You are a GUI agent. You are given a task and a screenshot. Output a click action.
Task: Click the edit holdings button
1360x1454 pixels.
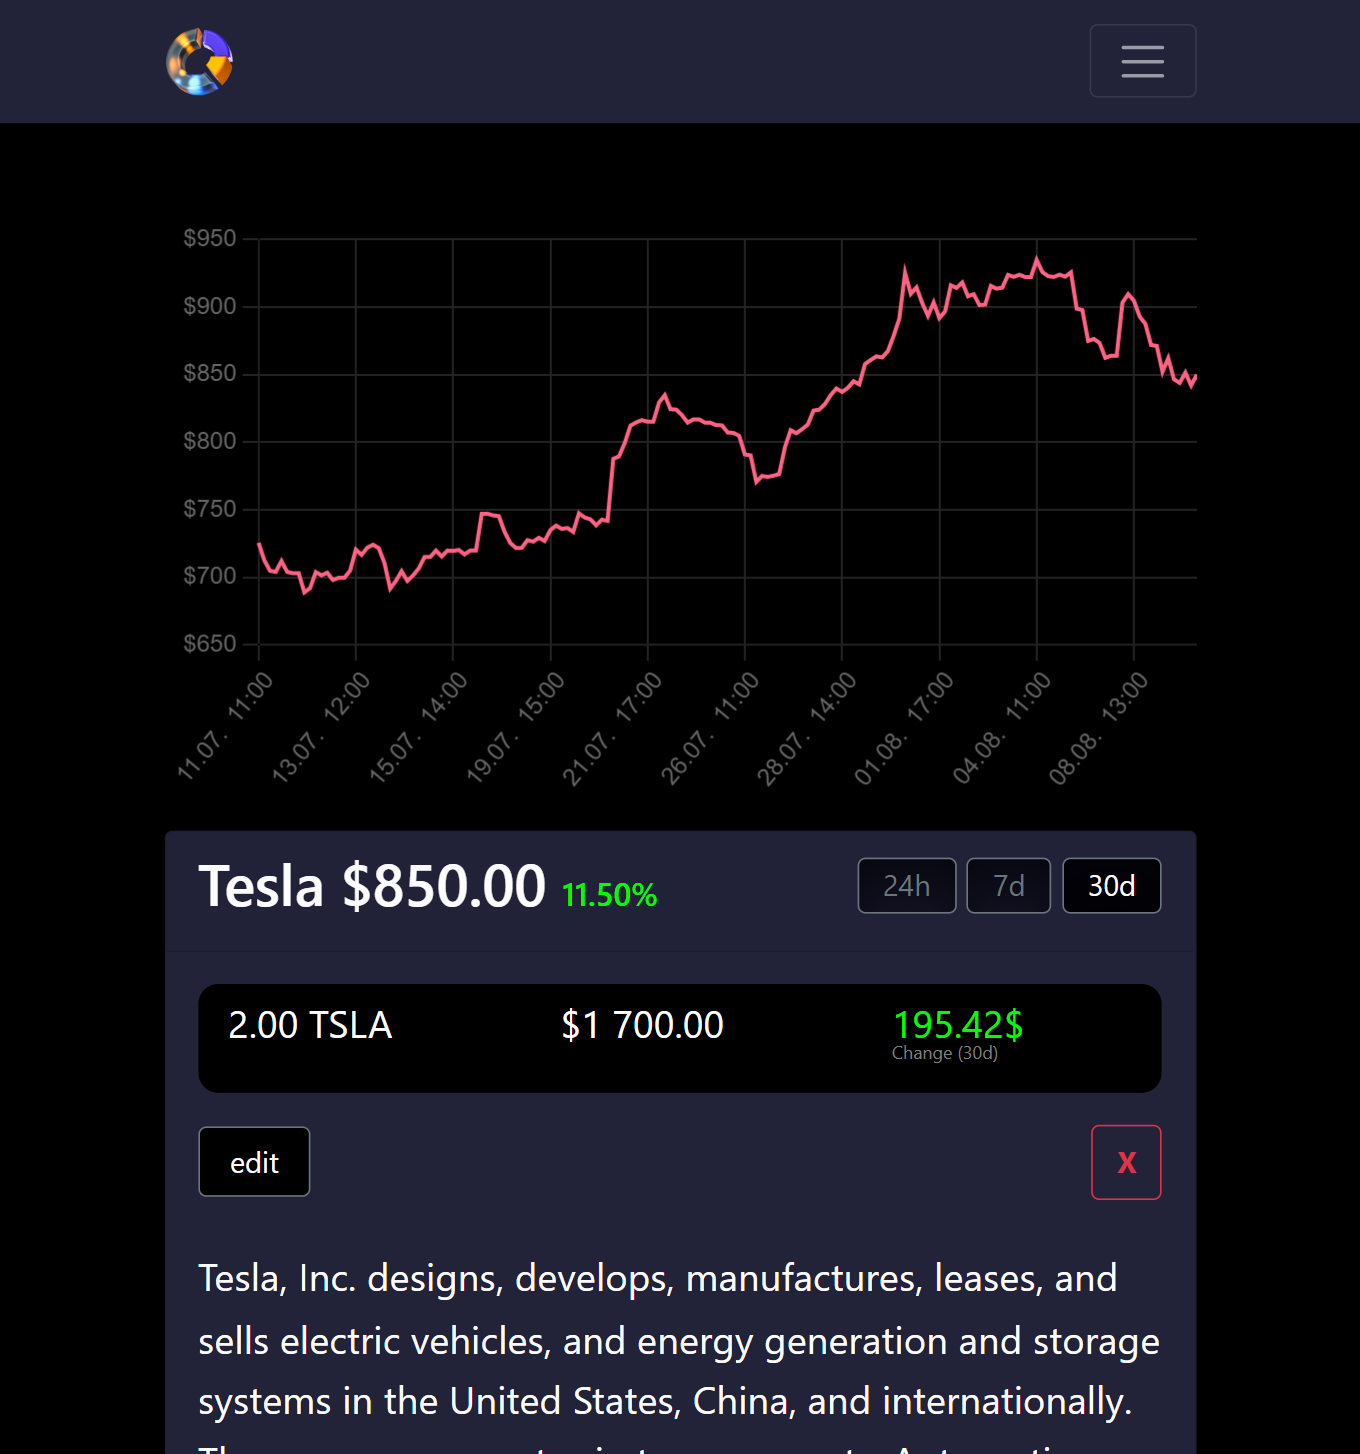tap(254, 1162)
